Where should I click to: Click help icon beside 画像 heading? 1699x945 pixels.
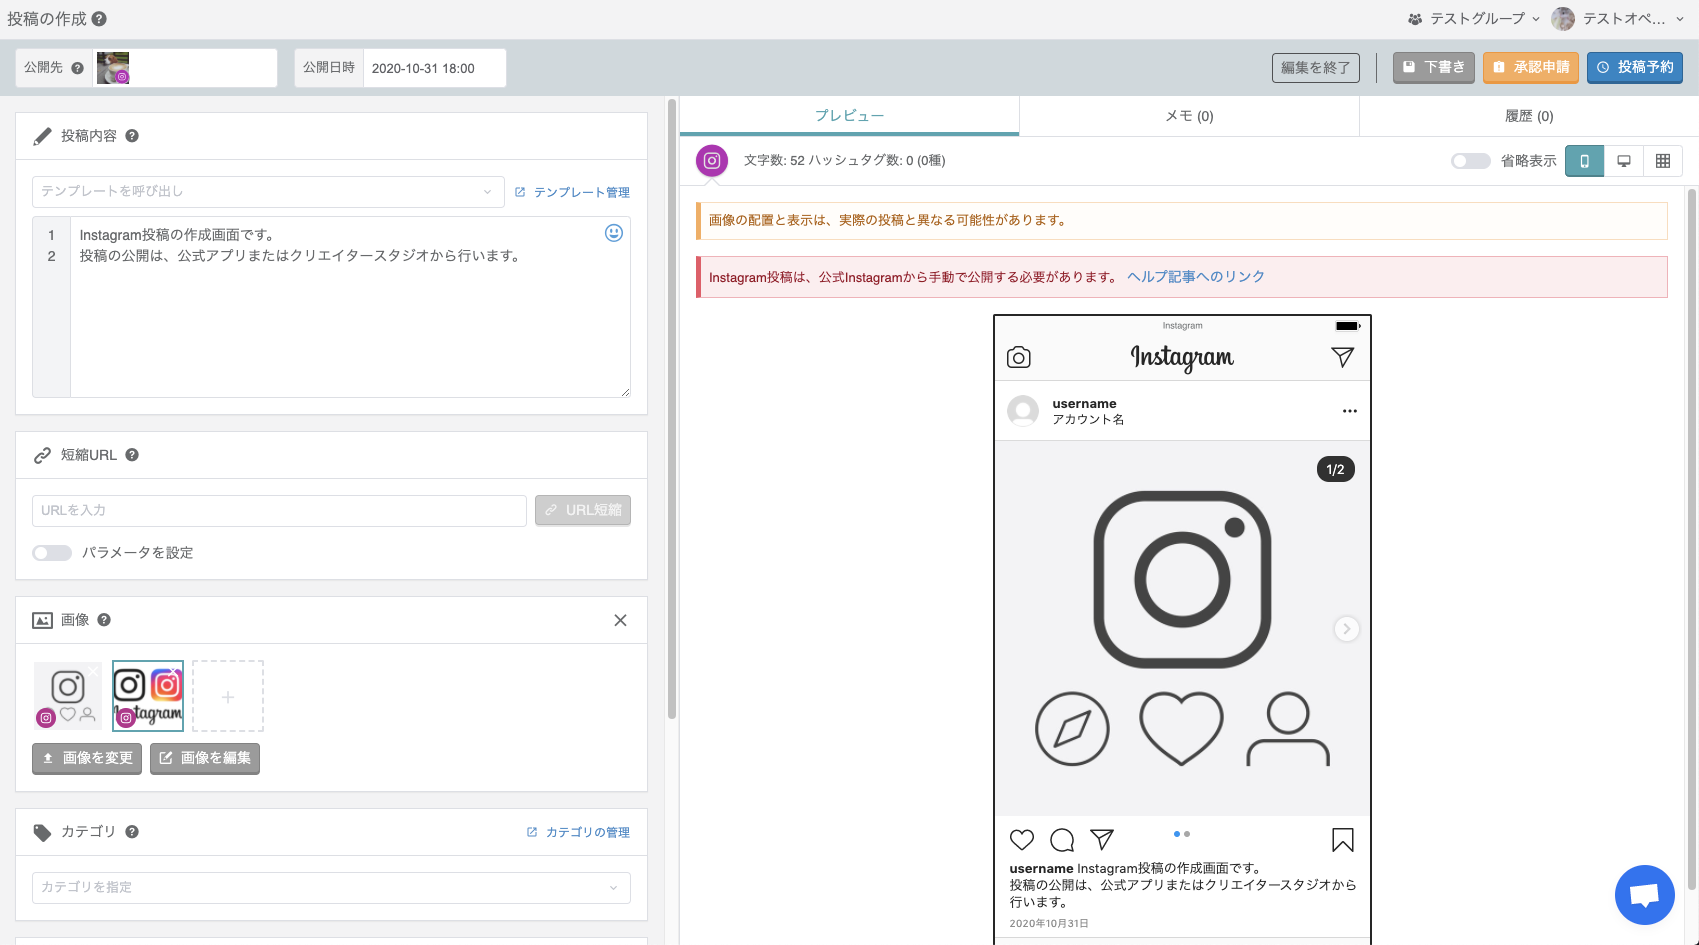point(104,620)
